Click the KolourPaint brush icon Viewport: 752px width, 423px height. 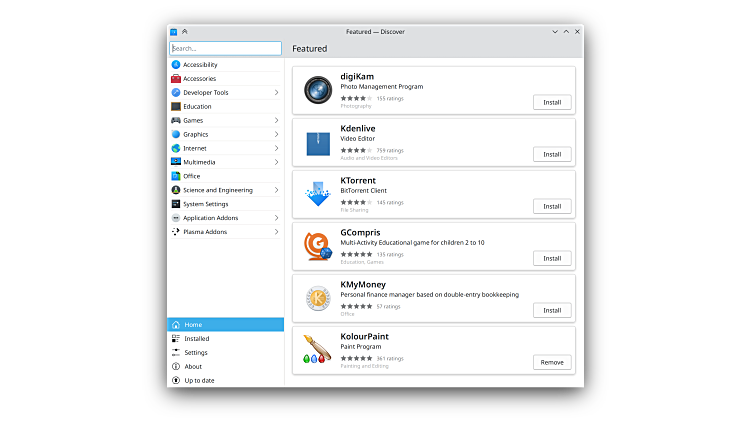tap(319, 350)
